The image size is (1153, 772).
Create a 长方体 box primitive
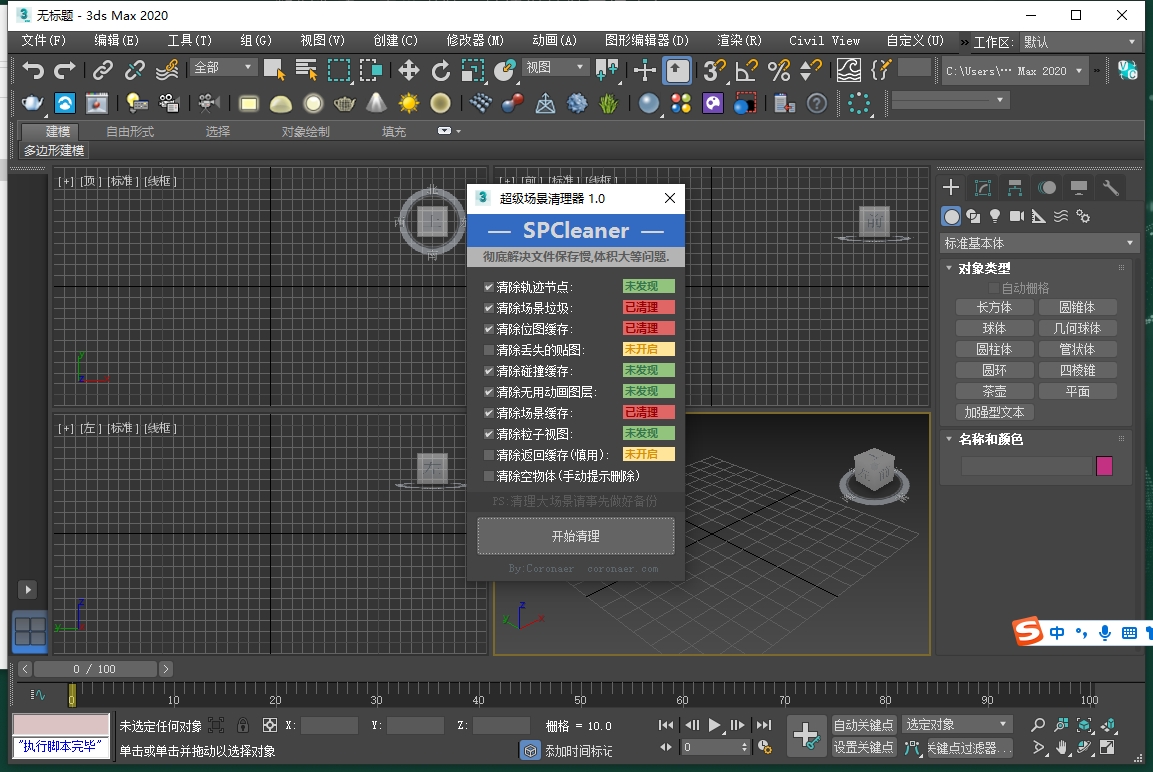pos(994,307)
